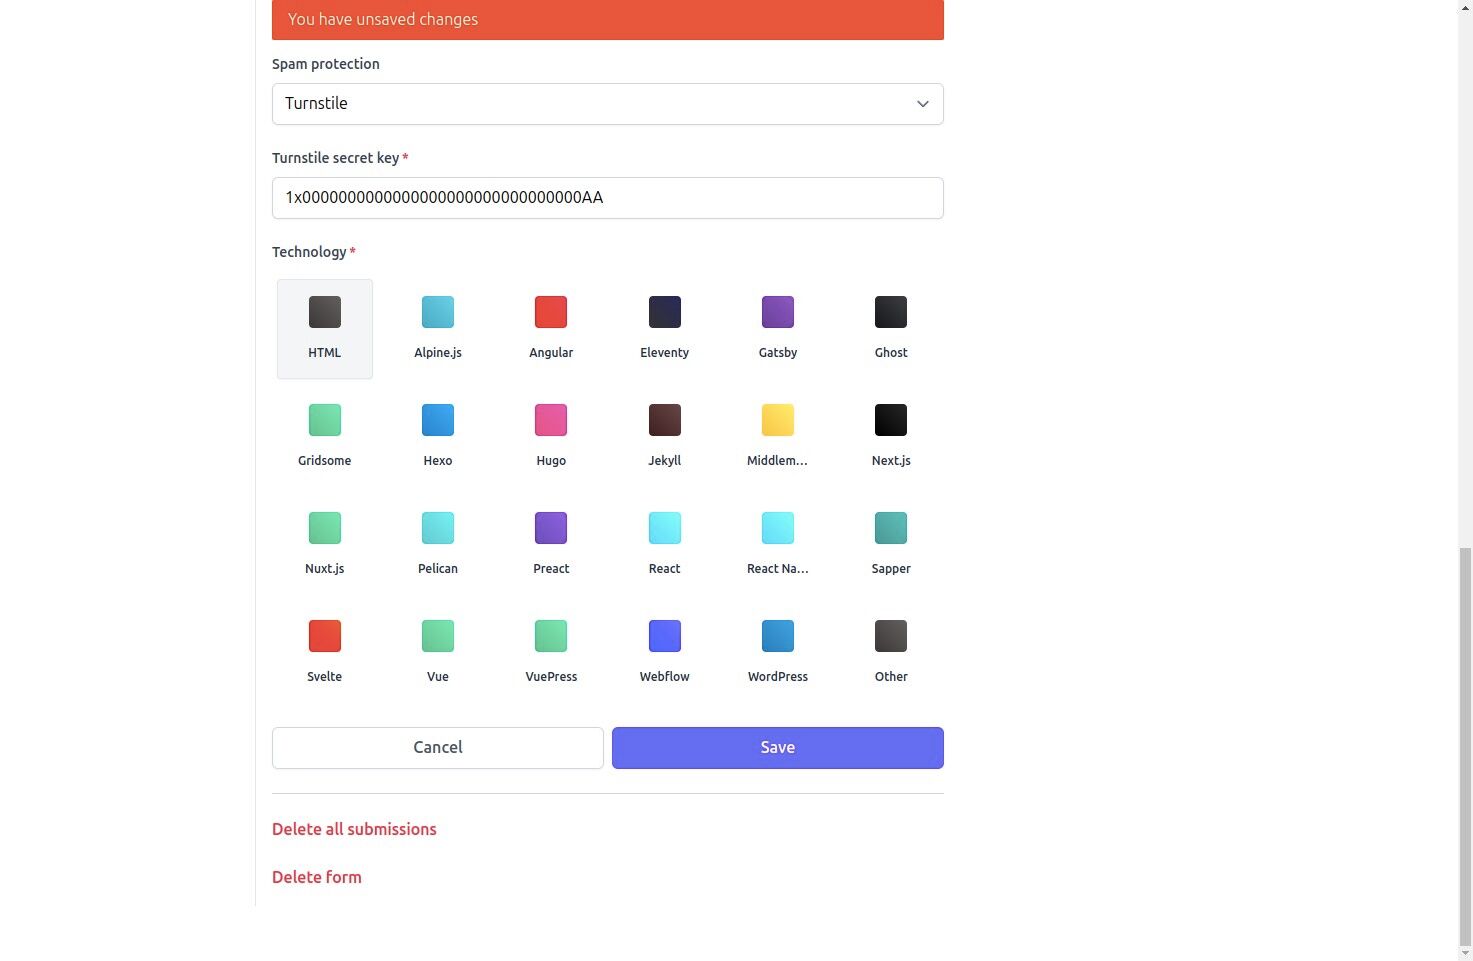This screenshot has width=1473, height=961.
Task: Click the Save button
Action: click(x=777, y=747)
